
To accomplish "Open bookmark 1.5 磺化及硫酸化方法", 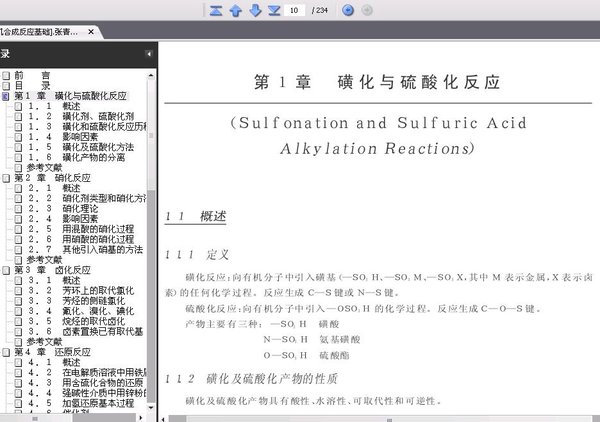I will click(81, 147).
